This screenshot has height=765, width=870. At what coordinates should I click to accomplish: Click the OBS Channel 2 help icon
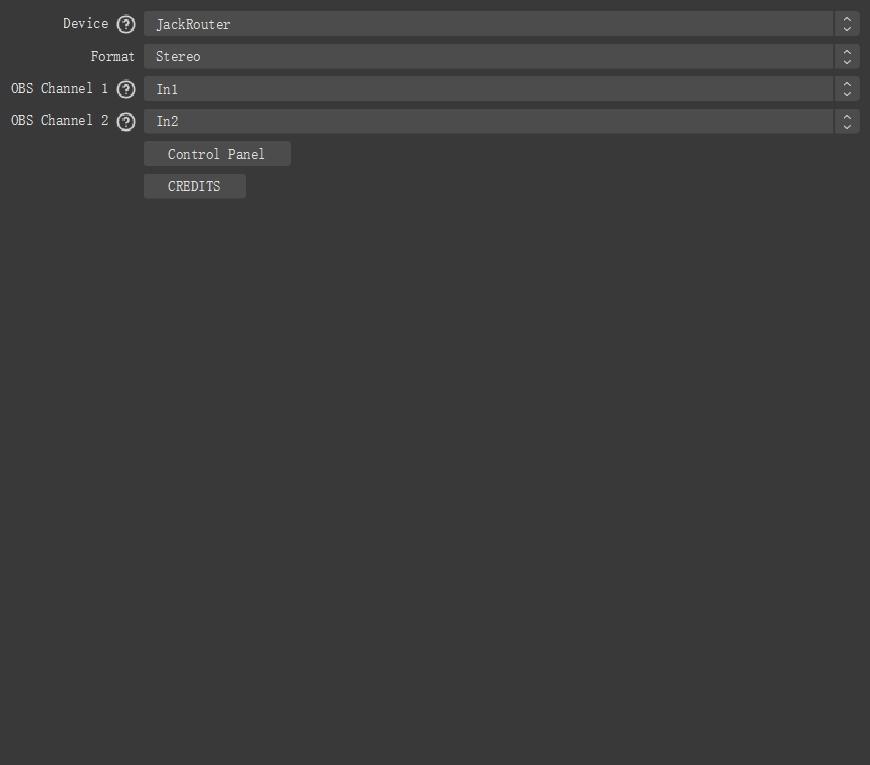point(126,121)
